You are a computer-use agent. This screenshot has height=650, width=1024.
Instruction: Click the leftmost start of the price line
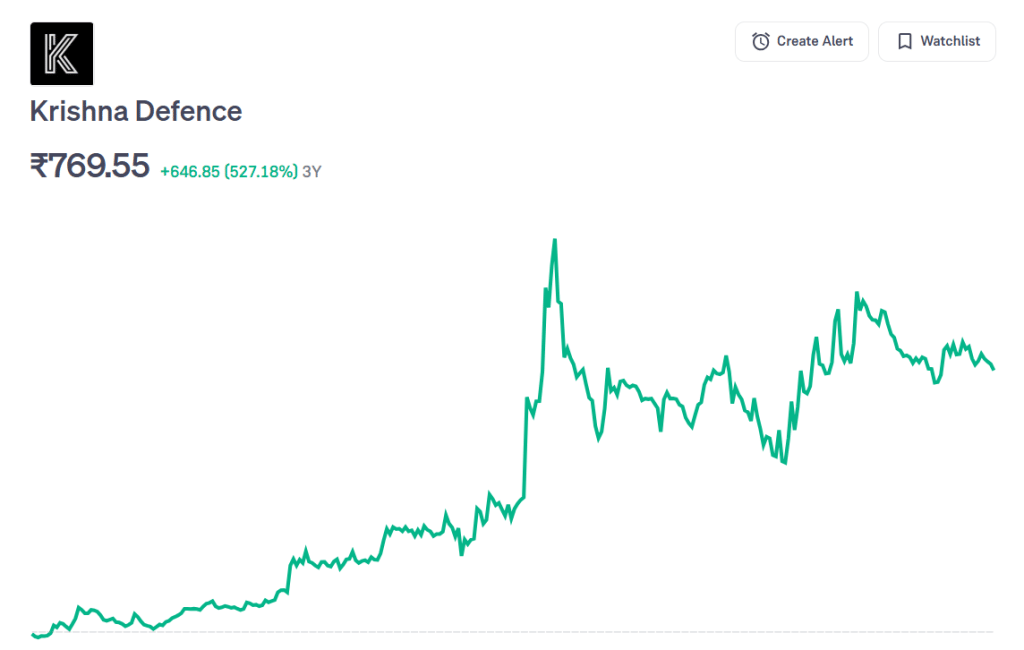tap(33, 633)
